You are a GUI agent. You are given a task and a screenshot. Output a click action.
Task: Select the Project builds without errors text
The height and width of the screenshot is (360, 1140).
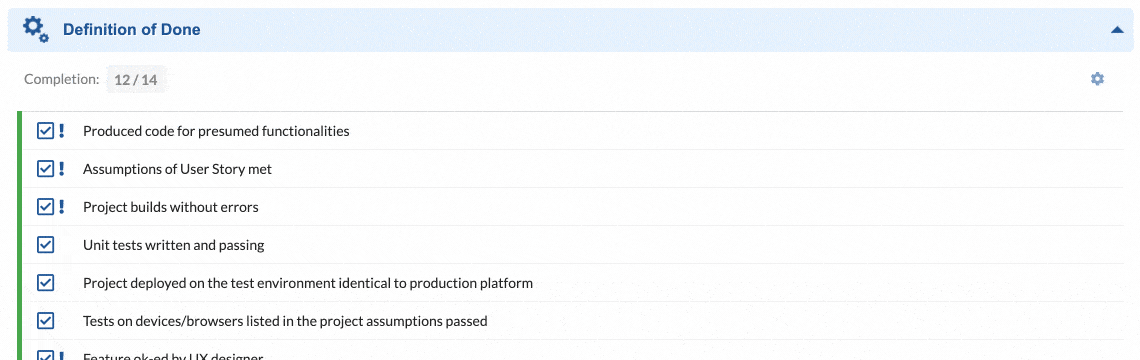[171, 207]
